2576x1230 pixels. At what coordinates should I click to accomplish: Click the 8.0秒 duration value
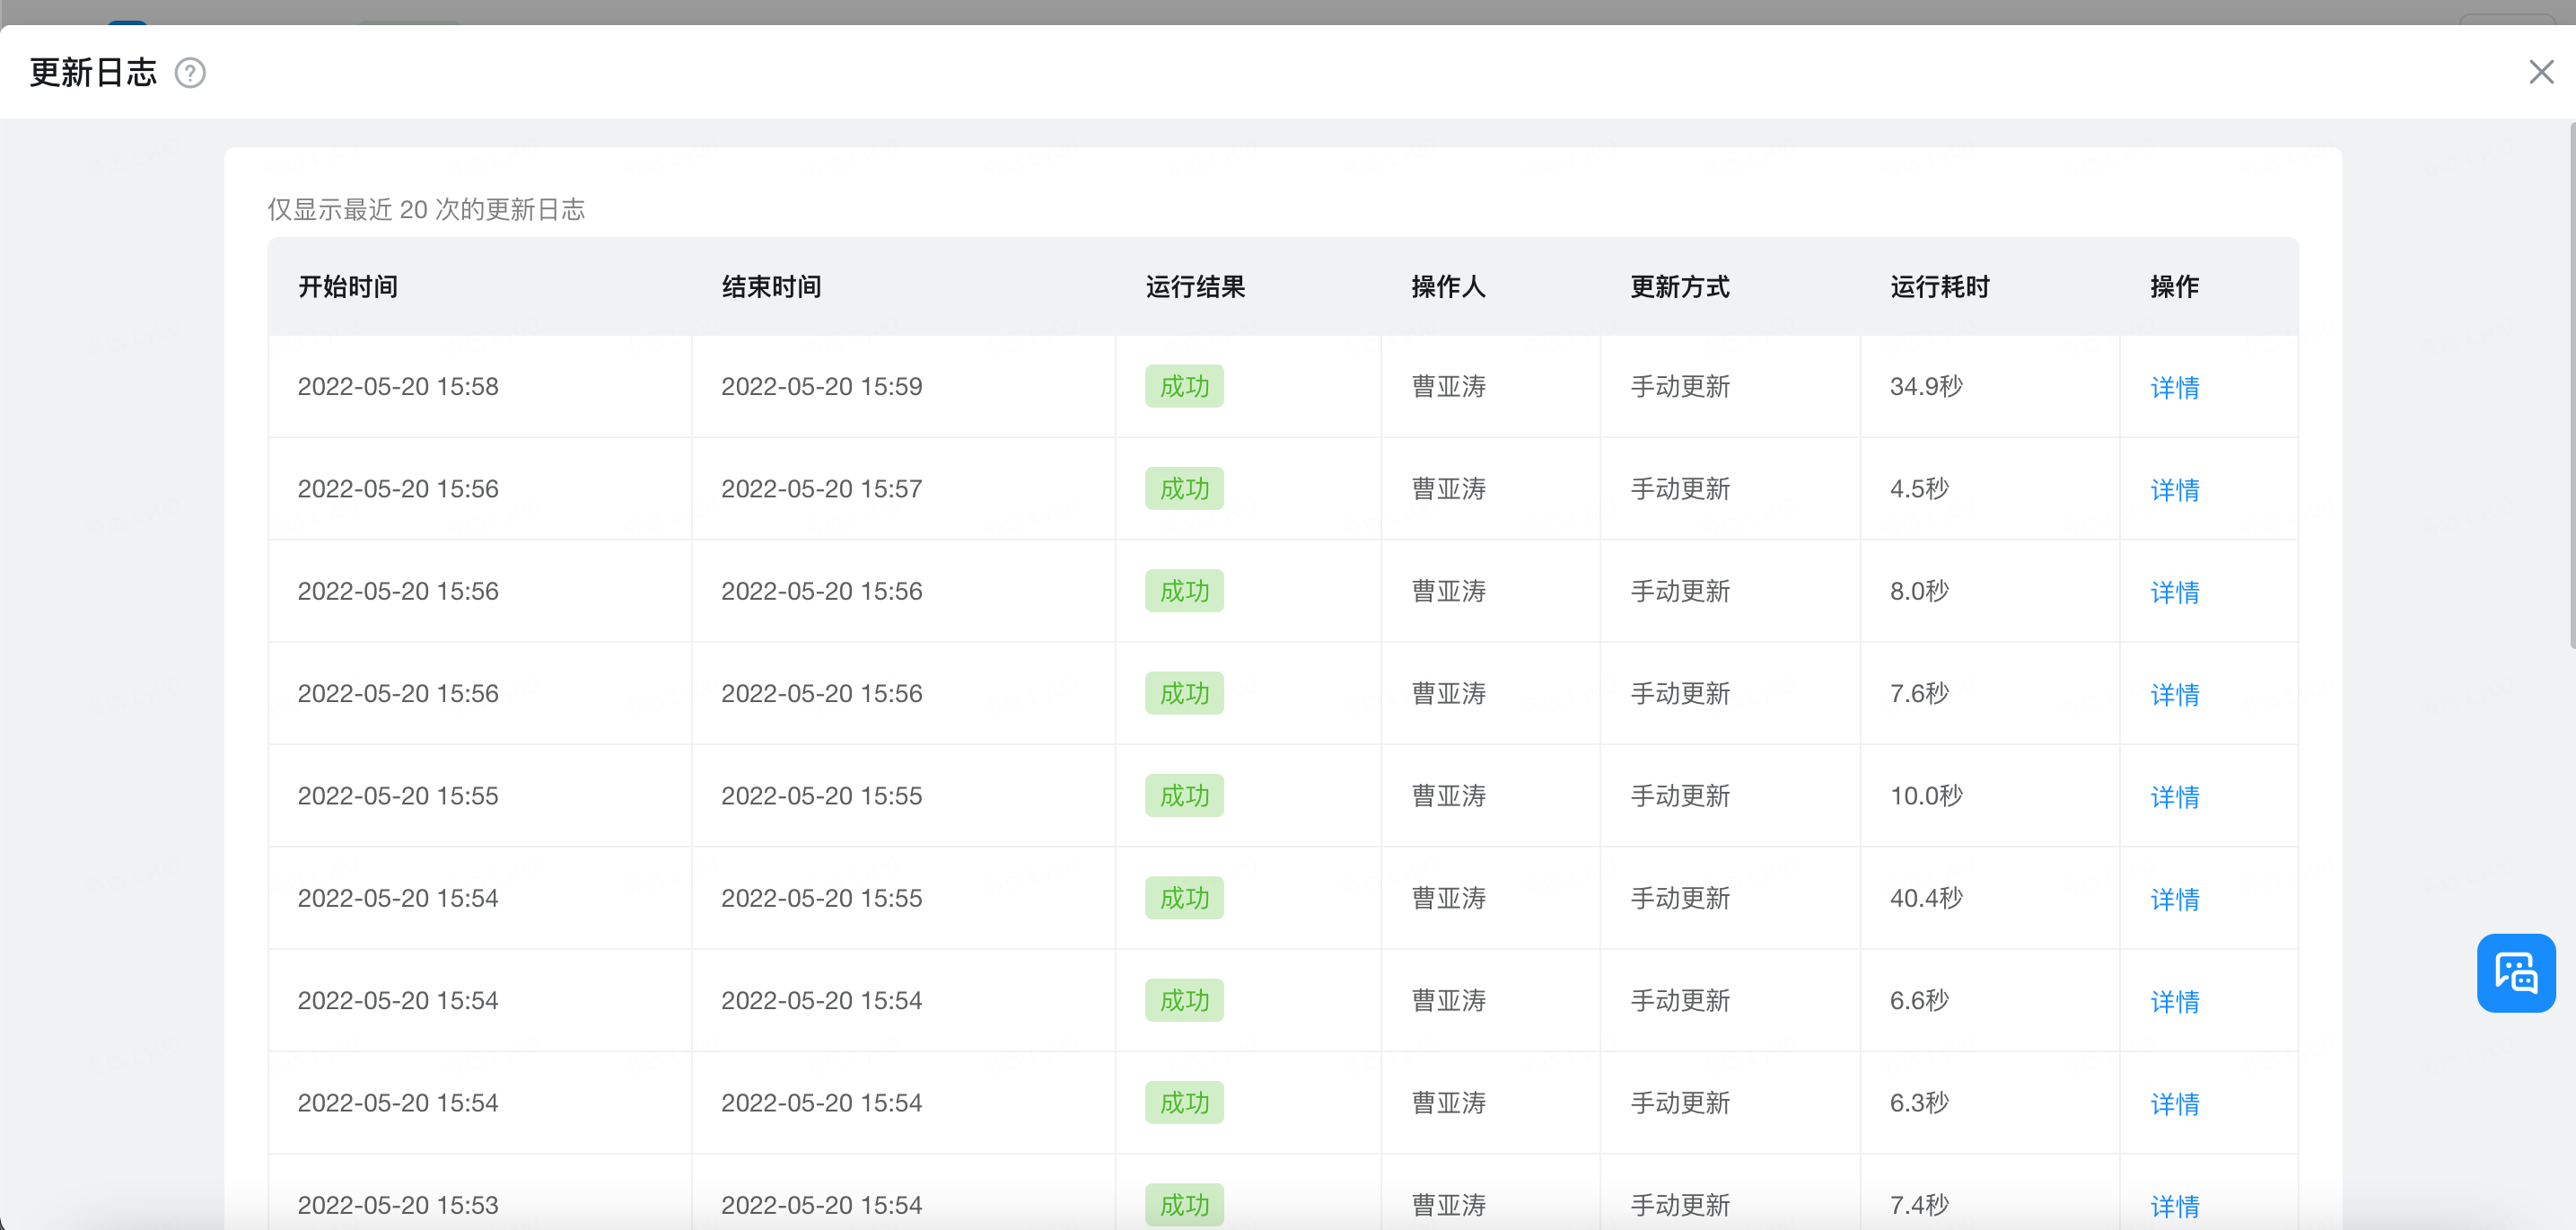tap(1919, 591)
